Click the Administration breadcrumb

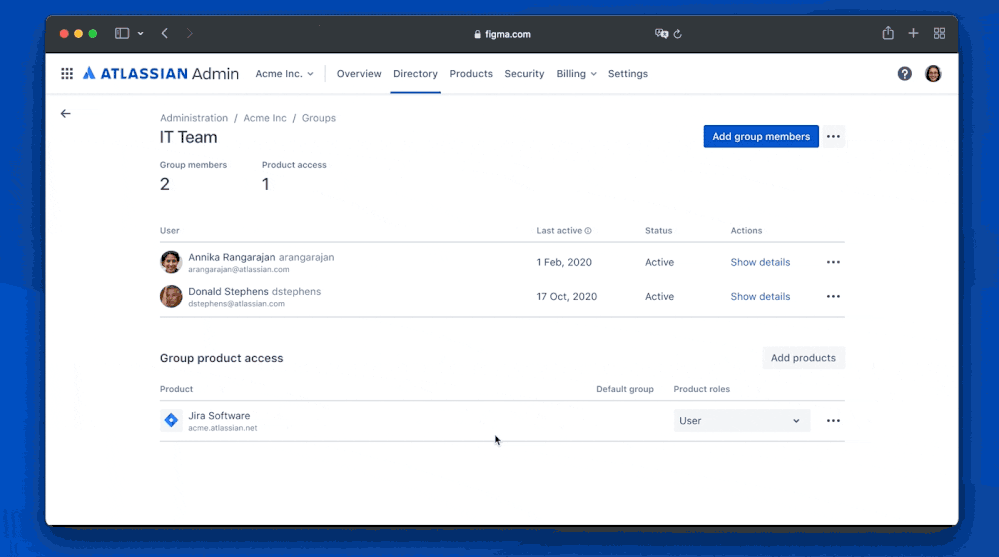coord(194,118)
